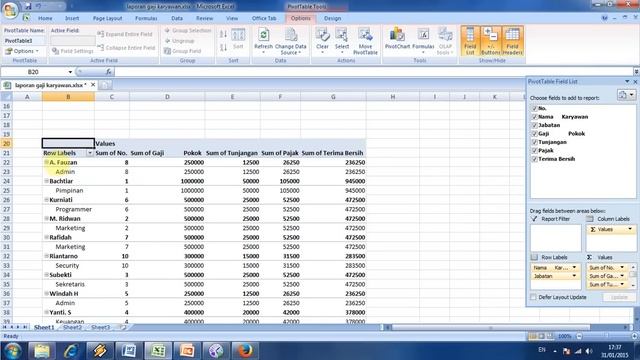Open the Home ribbon tab
The width and height of the screenshot is (640, 360).
point(45,18)
